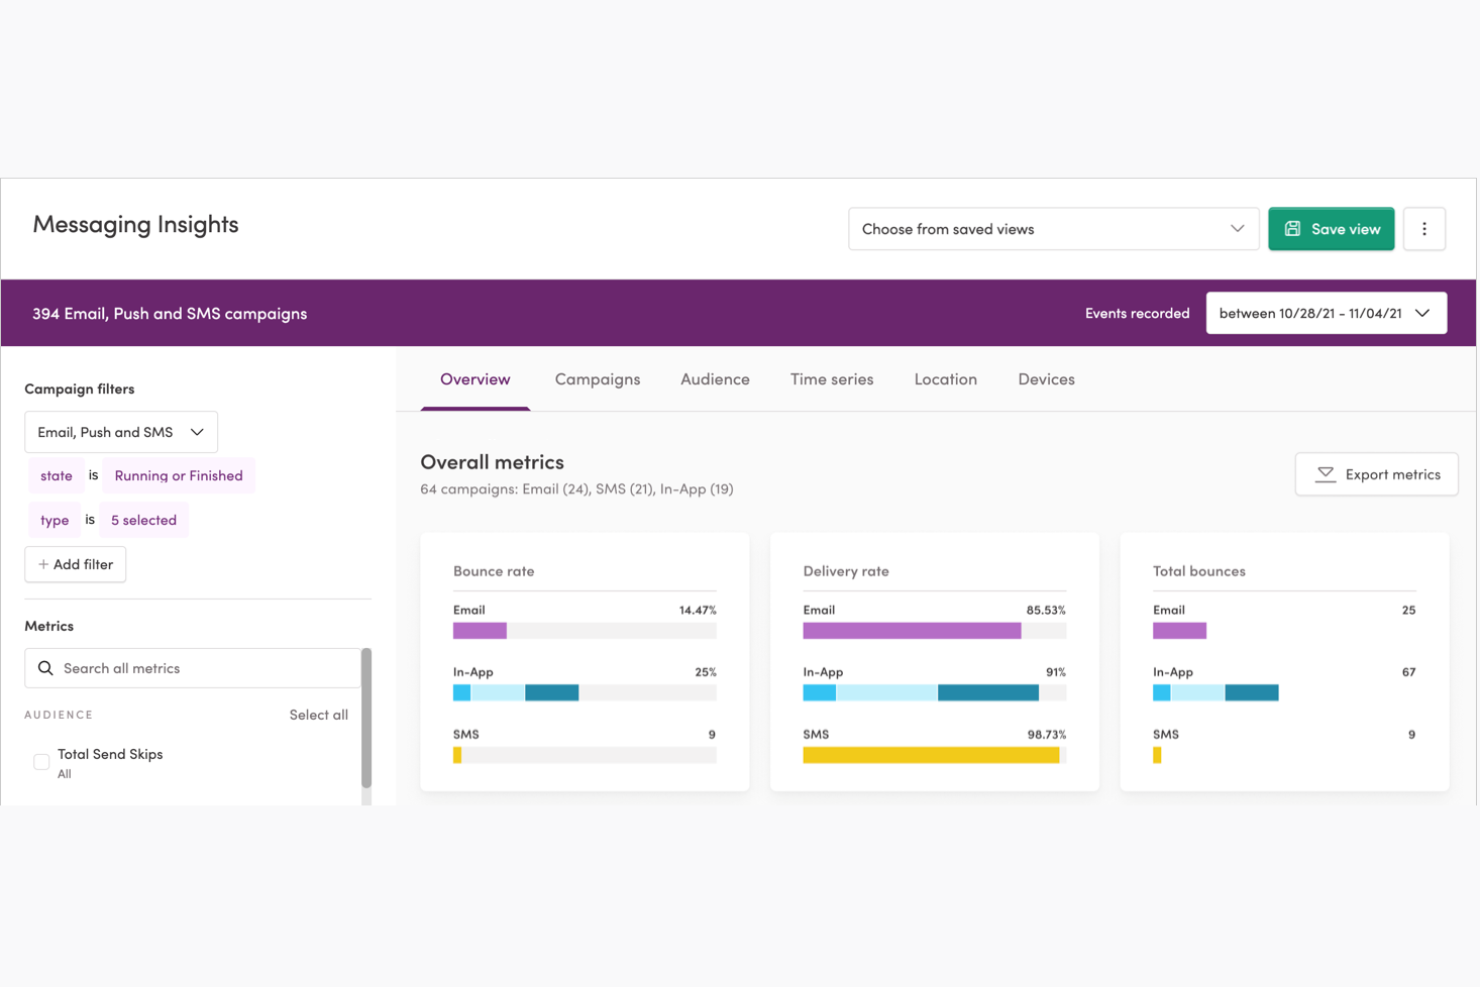Click the AUDIENCE section label
1480x987 pixels.
(x=58, y=715)
